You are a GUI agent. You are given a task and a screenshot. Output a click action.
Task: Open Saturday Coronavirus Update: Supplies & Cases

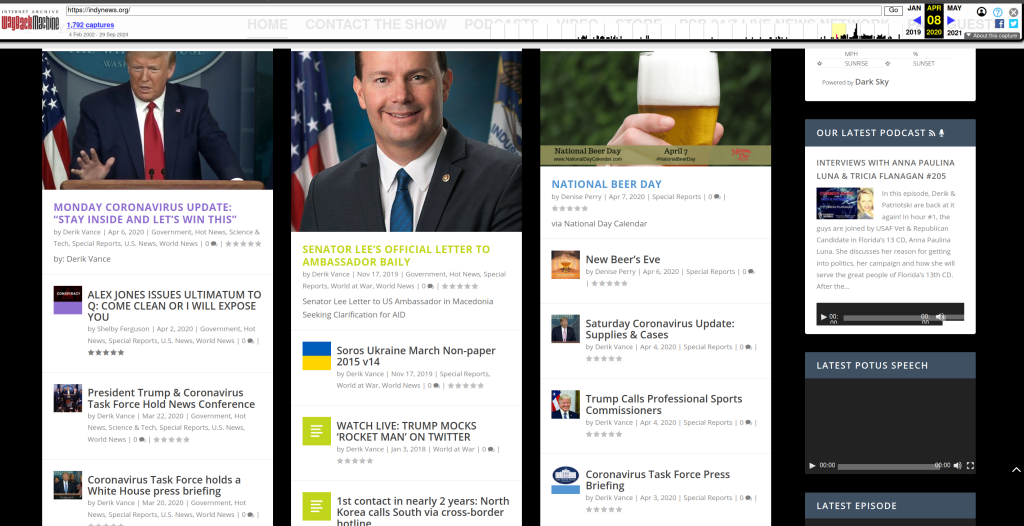[660, 329]
